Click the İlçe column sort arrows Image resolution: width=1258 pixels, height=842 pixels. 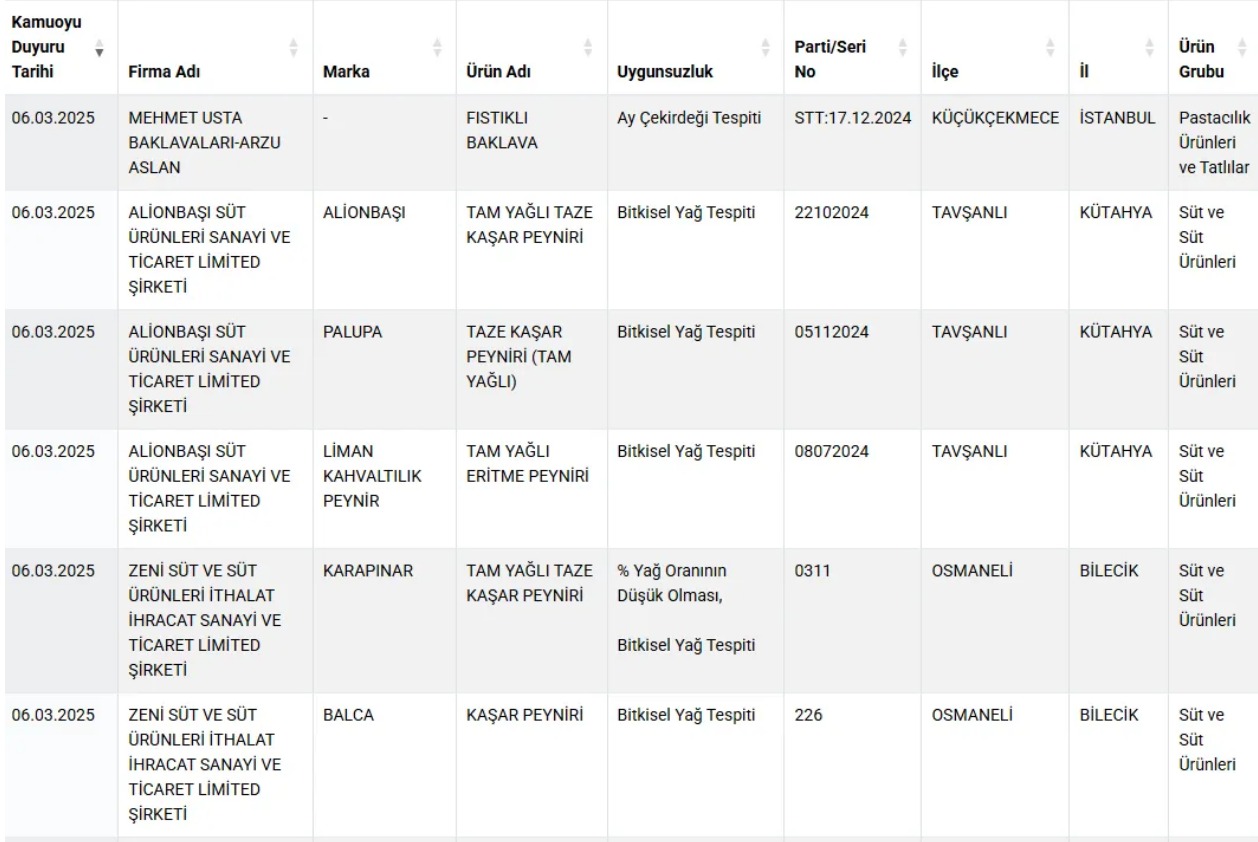tap(1050, 47)
